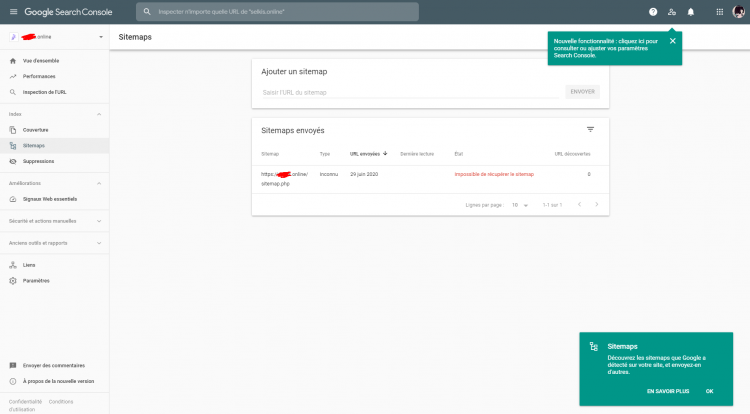This screenshot has height=414, width=750.
Task: Click EN SAVOIR PLUS in Sitemaps popup
Action: point(667,391)
